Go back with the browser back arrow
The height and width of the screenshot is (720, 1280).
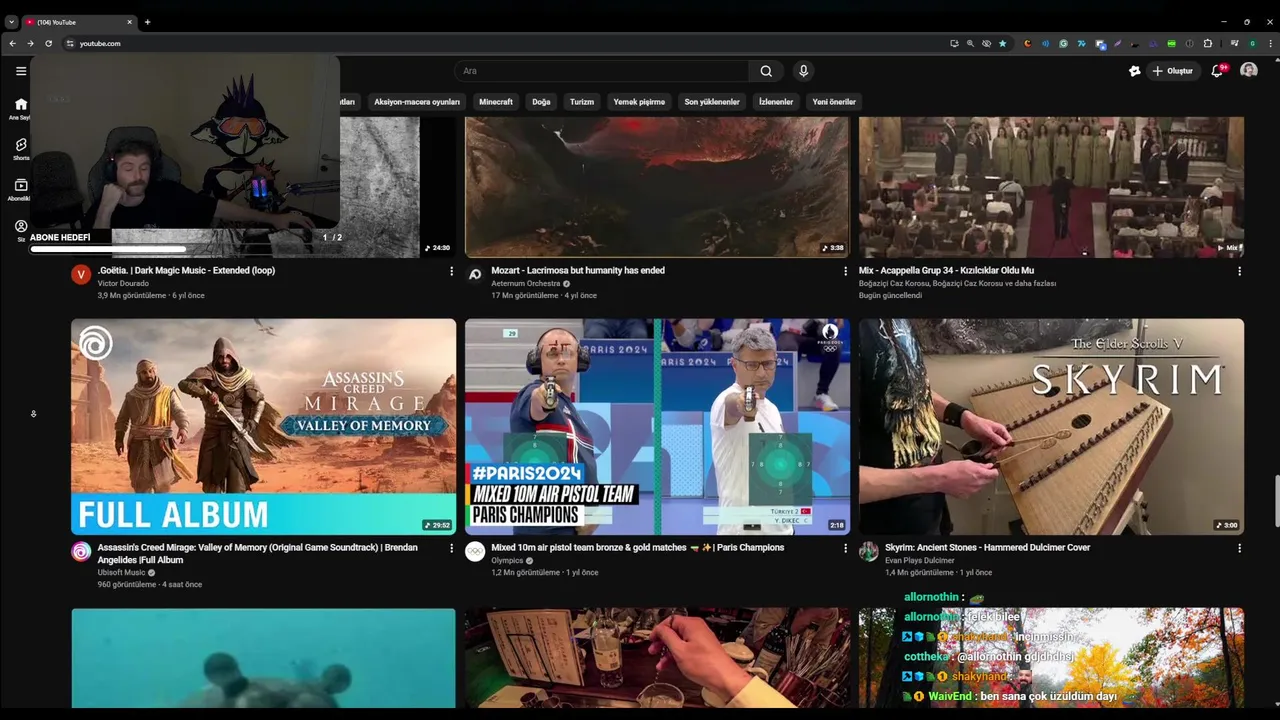tap(12, 43)
